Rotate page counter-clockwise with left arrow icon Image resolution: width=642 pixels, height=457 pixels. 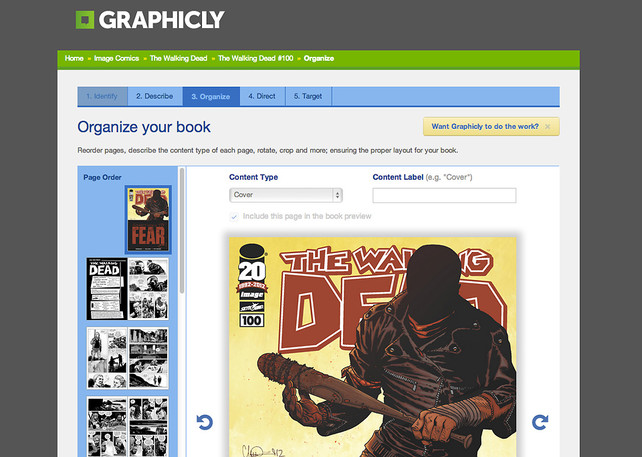[x=204, y=422]
